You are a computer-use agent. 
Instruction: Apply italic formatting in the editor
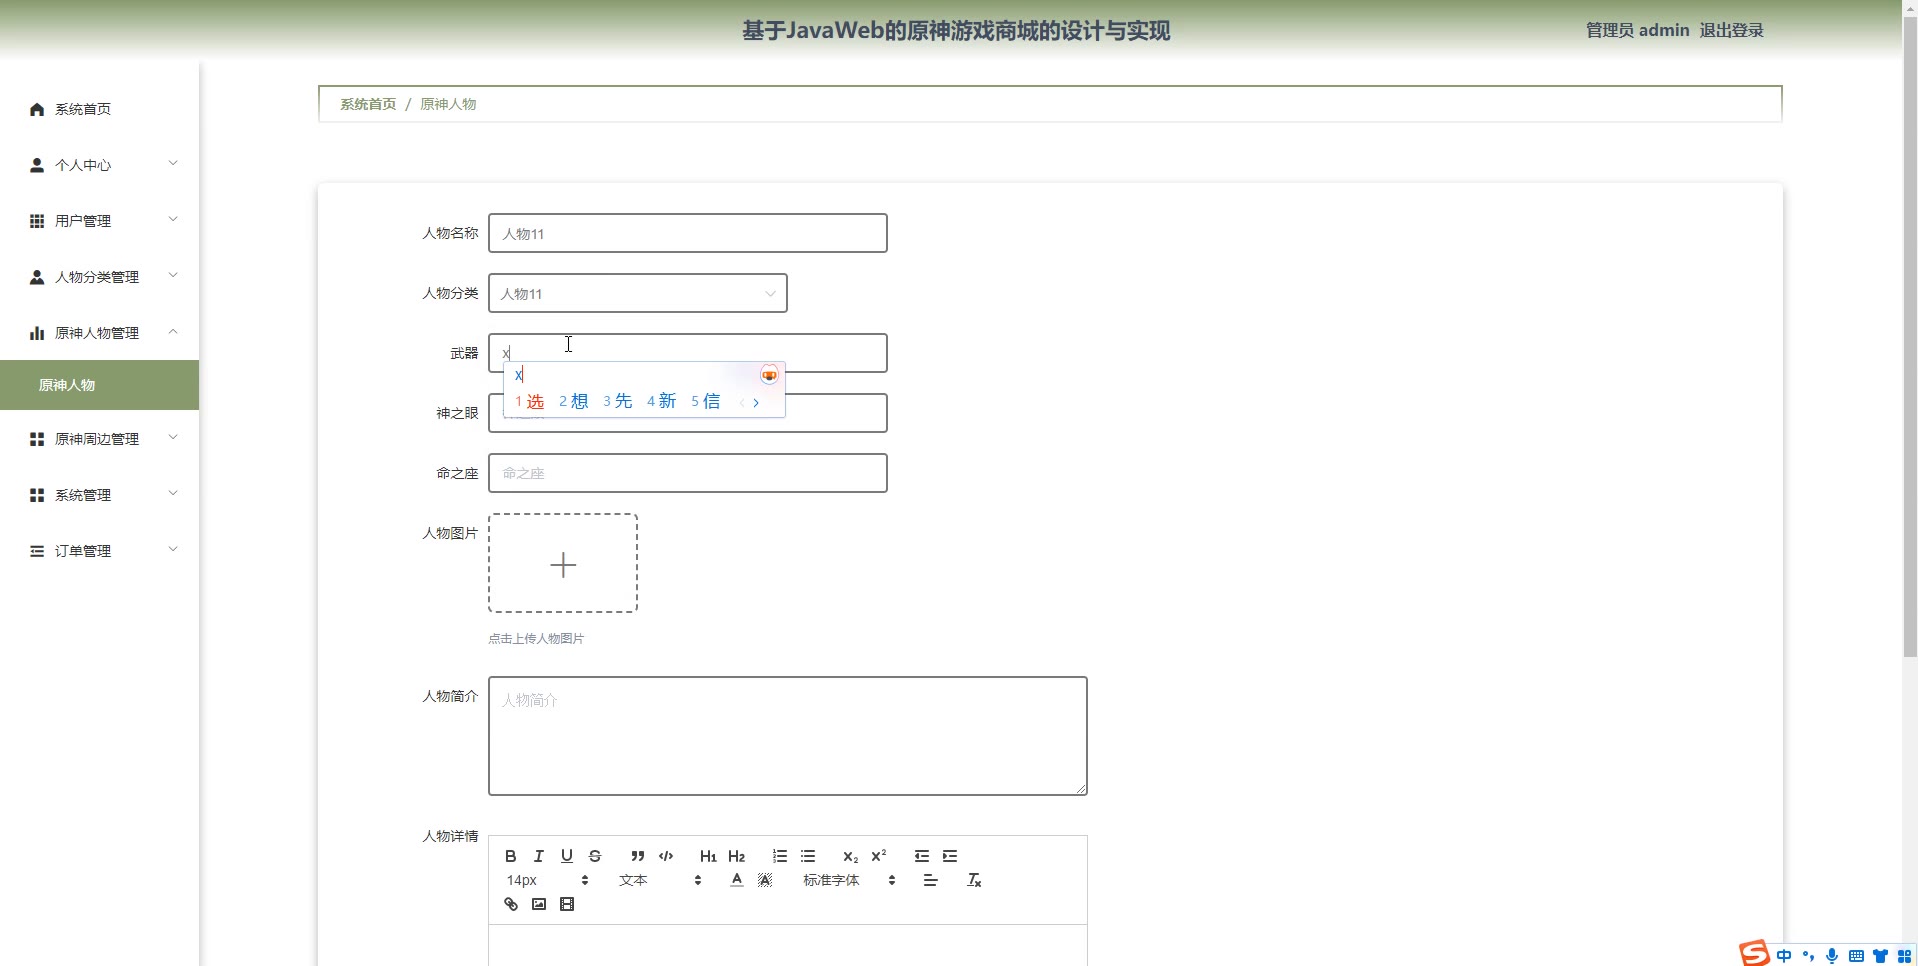coord(539,856)
